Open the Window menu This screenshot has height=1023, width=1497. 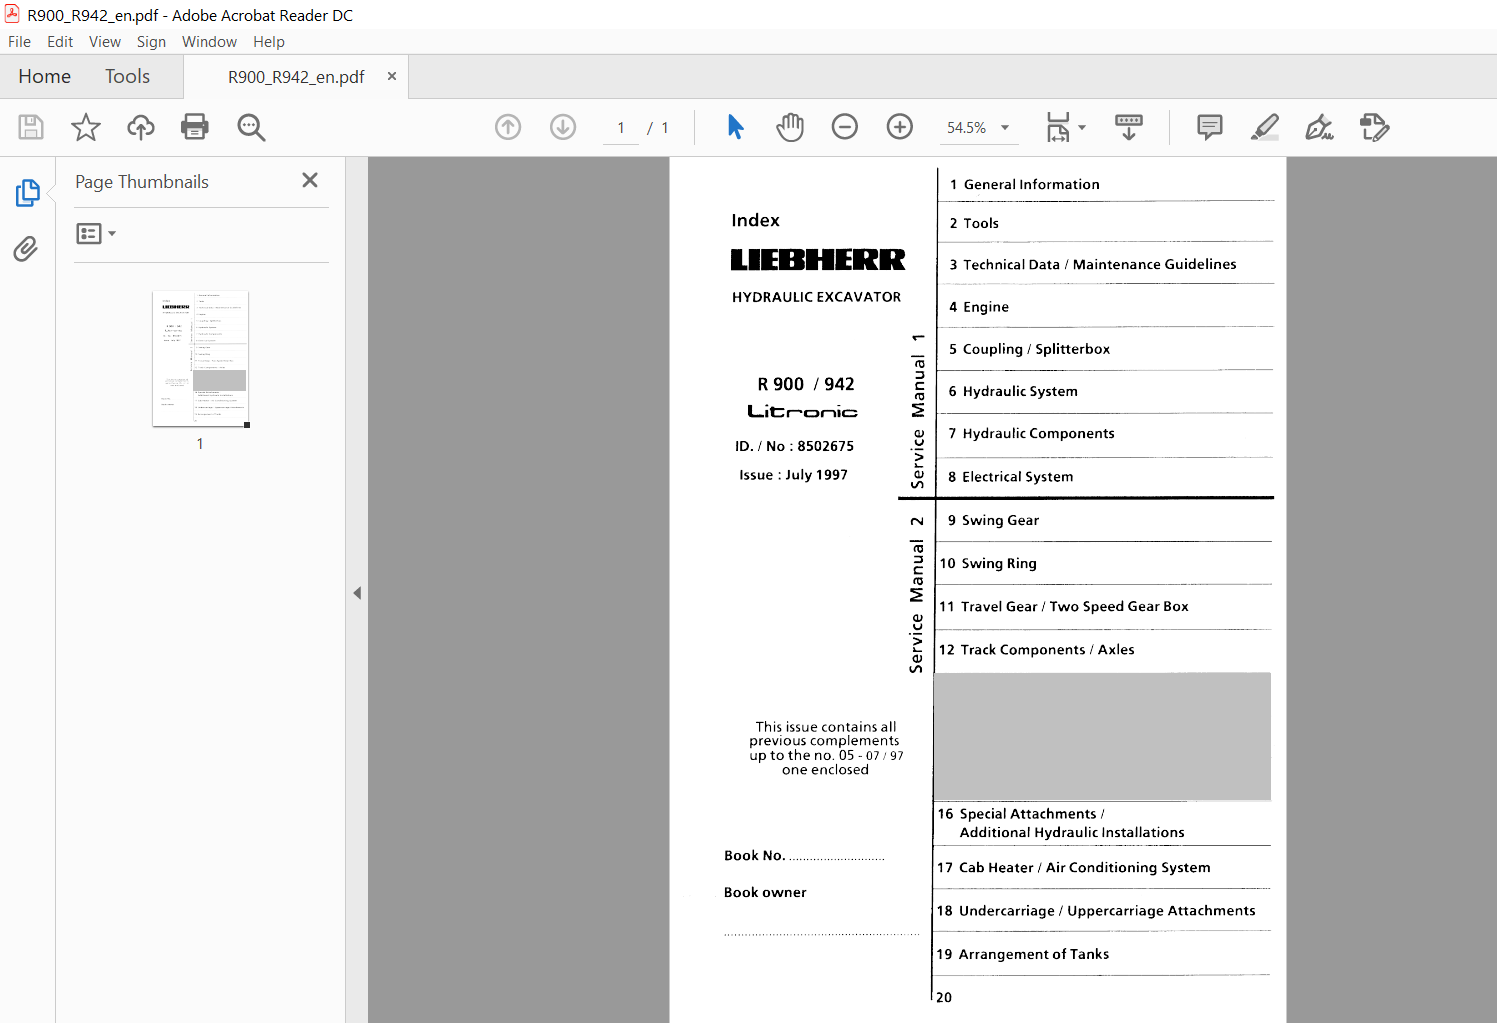click(x=209, y=42)
